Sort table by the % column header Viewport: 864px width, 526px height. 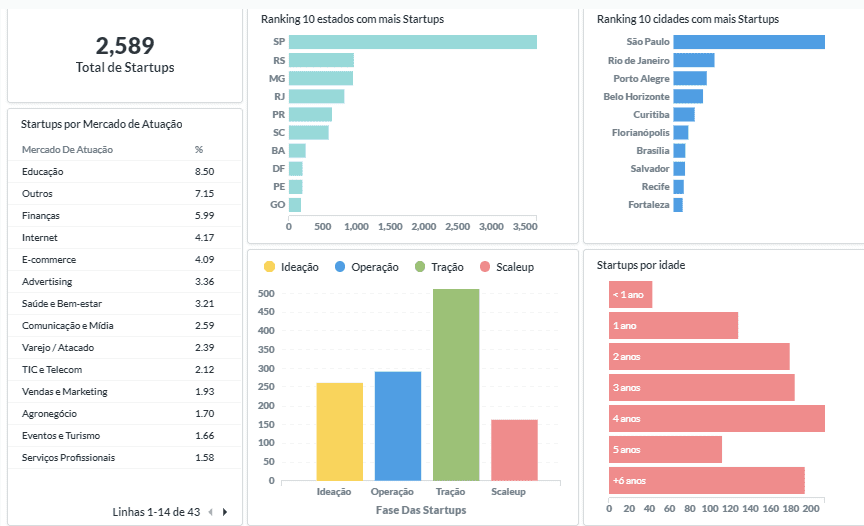199,150
